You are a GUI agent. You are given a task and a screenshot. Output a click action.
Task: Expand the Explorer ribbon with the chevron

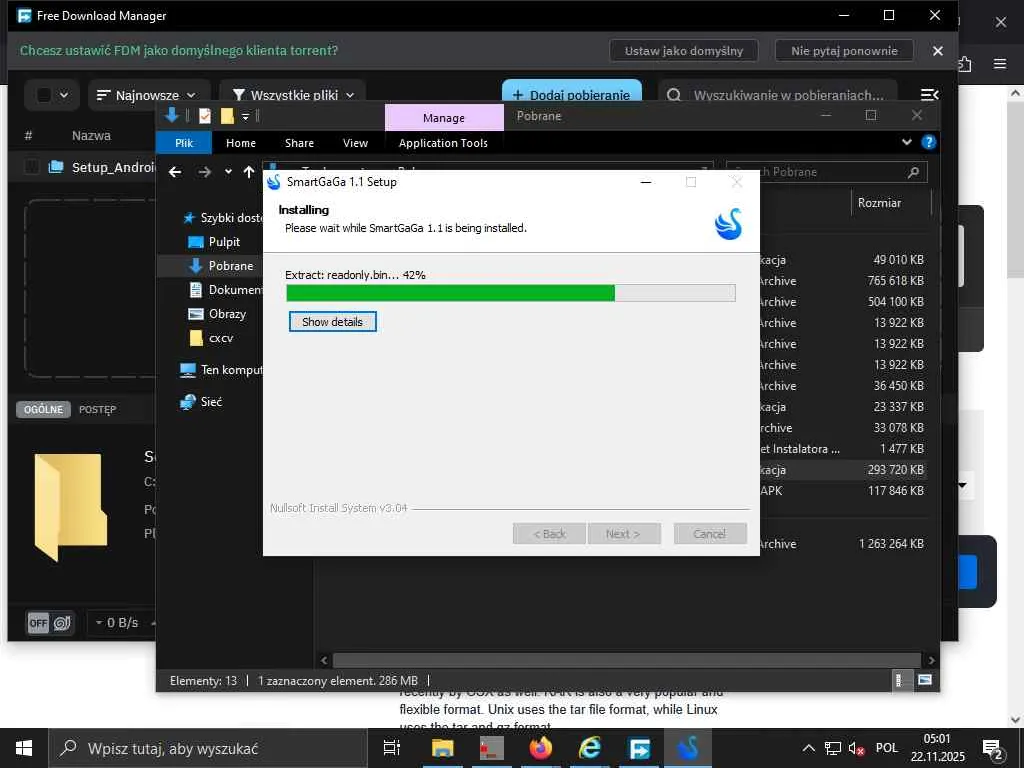pyautogui.click(x=906, y=142)
